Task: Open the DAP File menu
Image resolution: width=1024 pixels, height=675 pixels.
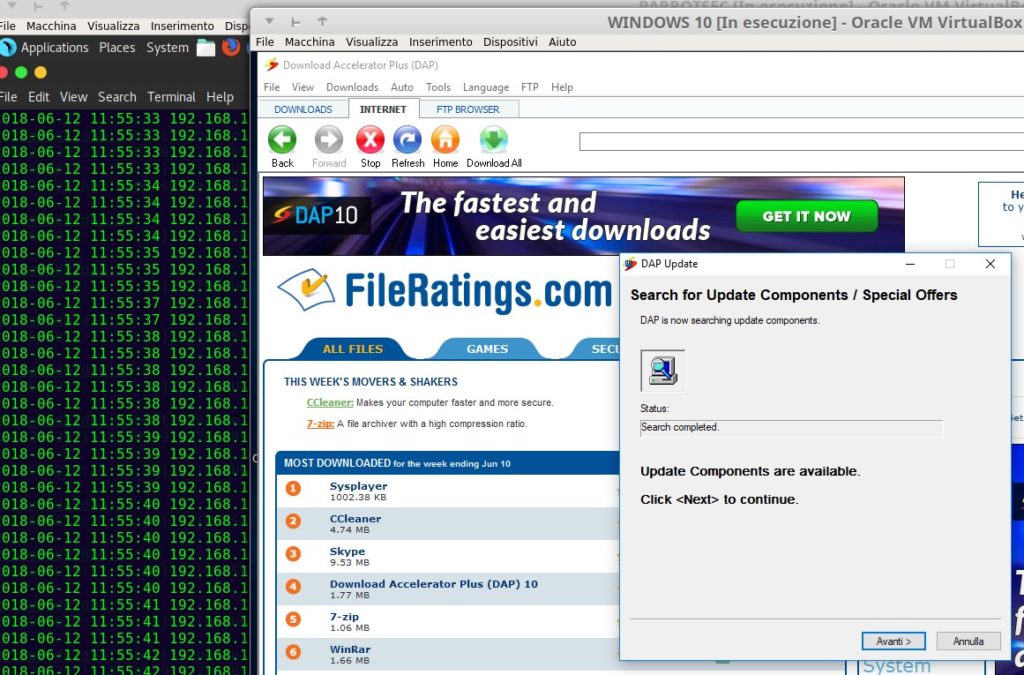Action: (x=272, y=87)
